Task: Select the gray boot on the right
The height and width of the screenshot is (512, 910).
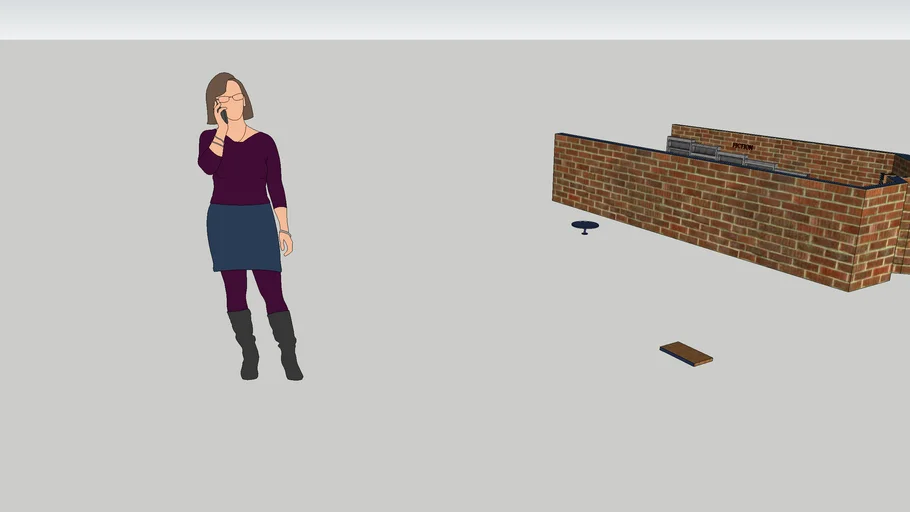Action: click(x=286, y=344)
